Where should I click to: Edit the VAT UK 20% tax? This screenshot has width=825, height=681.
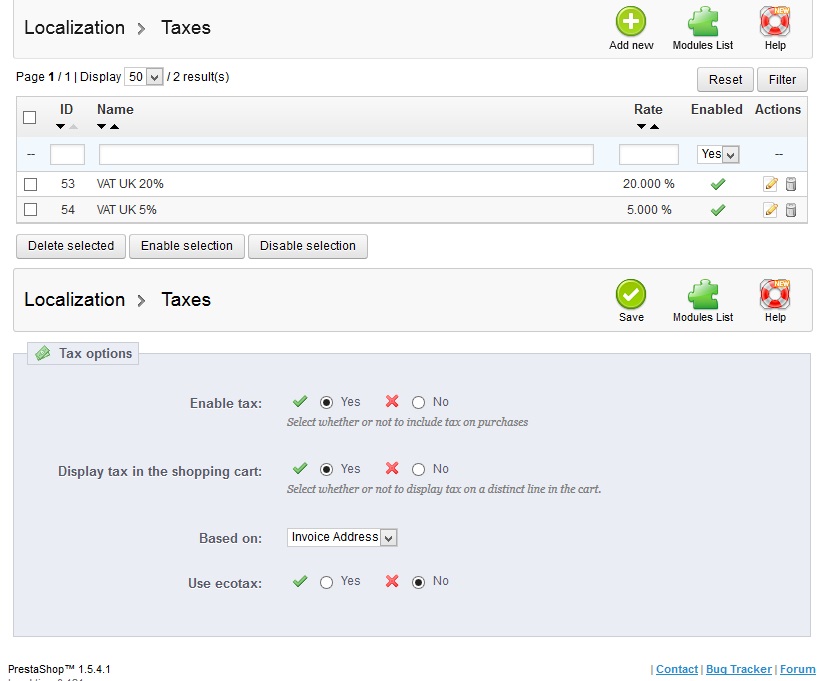click(x=770, y=184)
